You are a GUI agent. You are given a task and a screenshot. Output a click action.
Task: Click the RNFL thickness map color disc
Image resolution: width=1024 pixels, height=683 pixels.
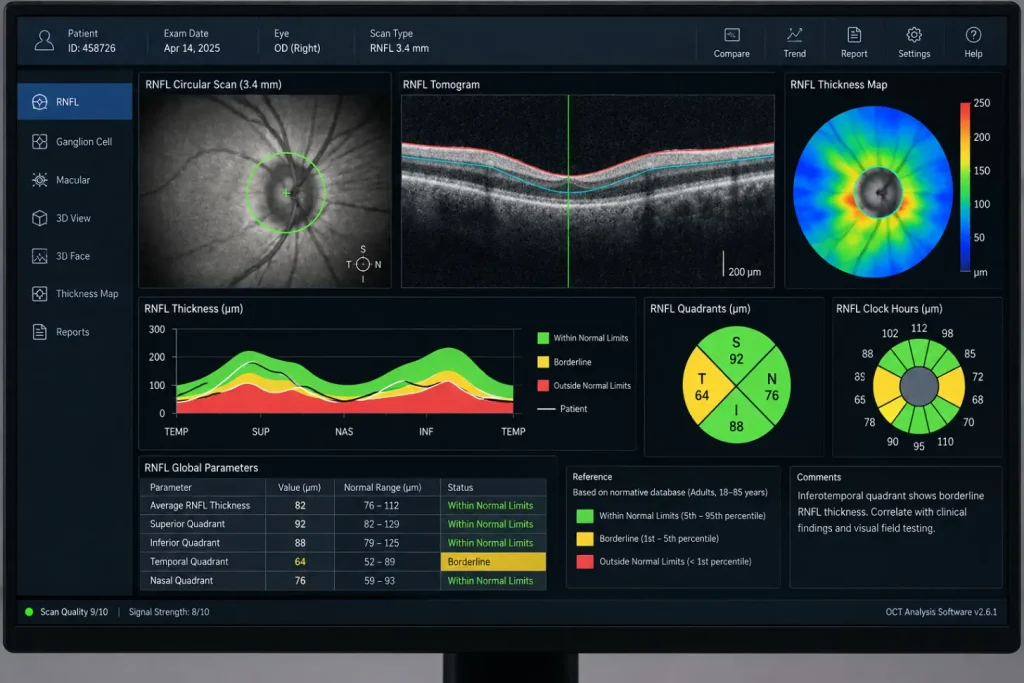[872, 192]
